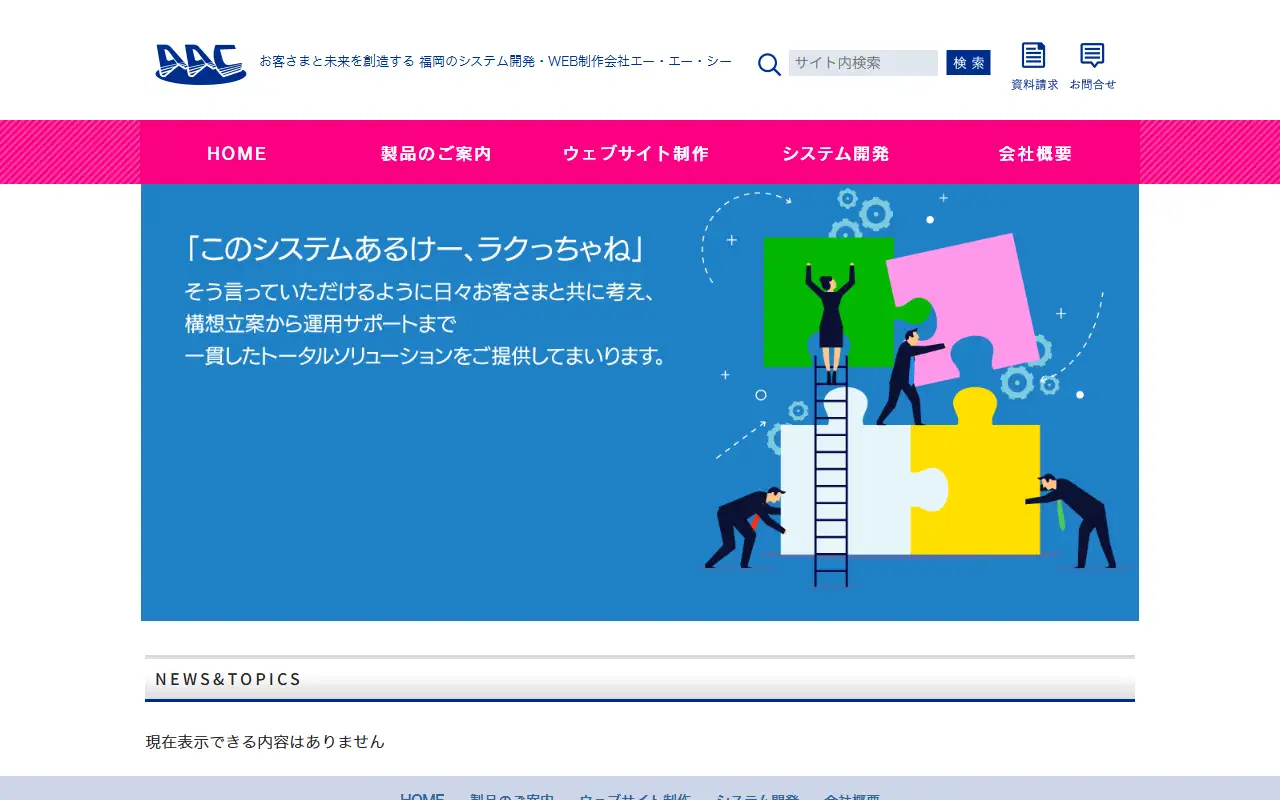The height and width of the screenshot is (800, 1280).
Task: Click the puzzle illustration hero banner
Action: [x=640, y=402]
